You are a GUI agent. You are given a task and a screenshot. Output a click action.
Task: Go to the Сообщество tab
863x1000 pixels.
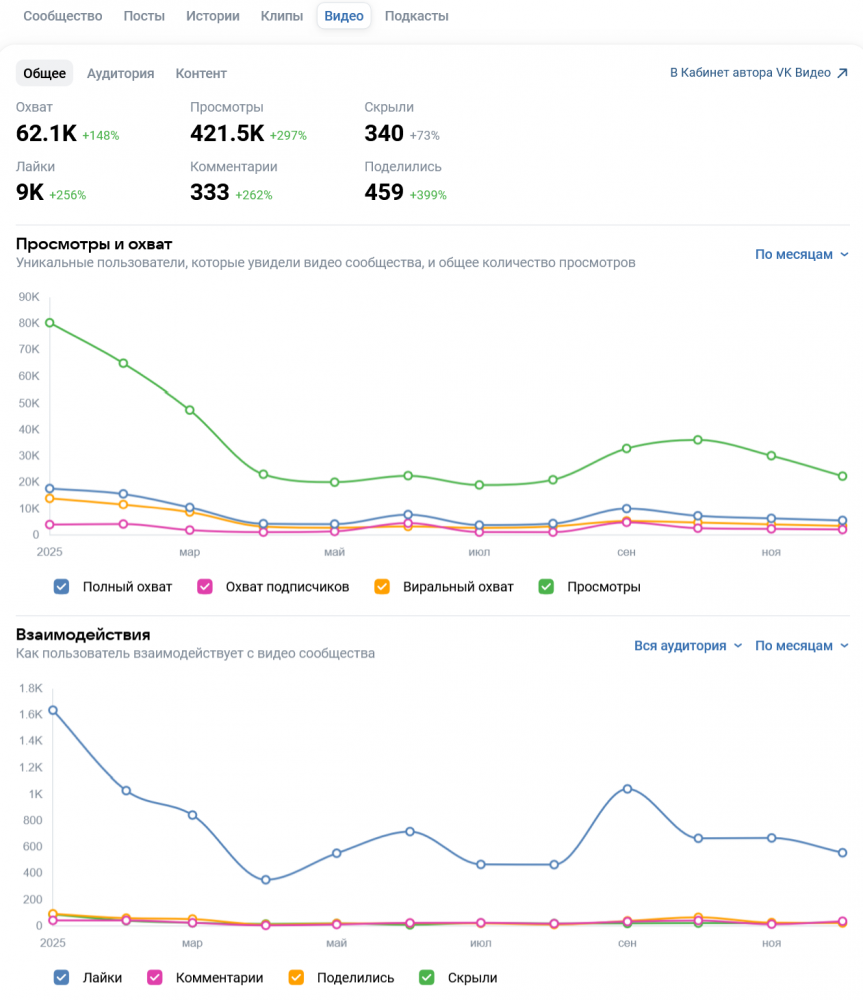(x=63, y=16)
